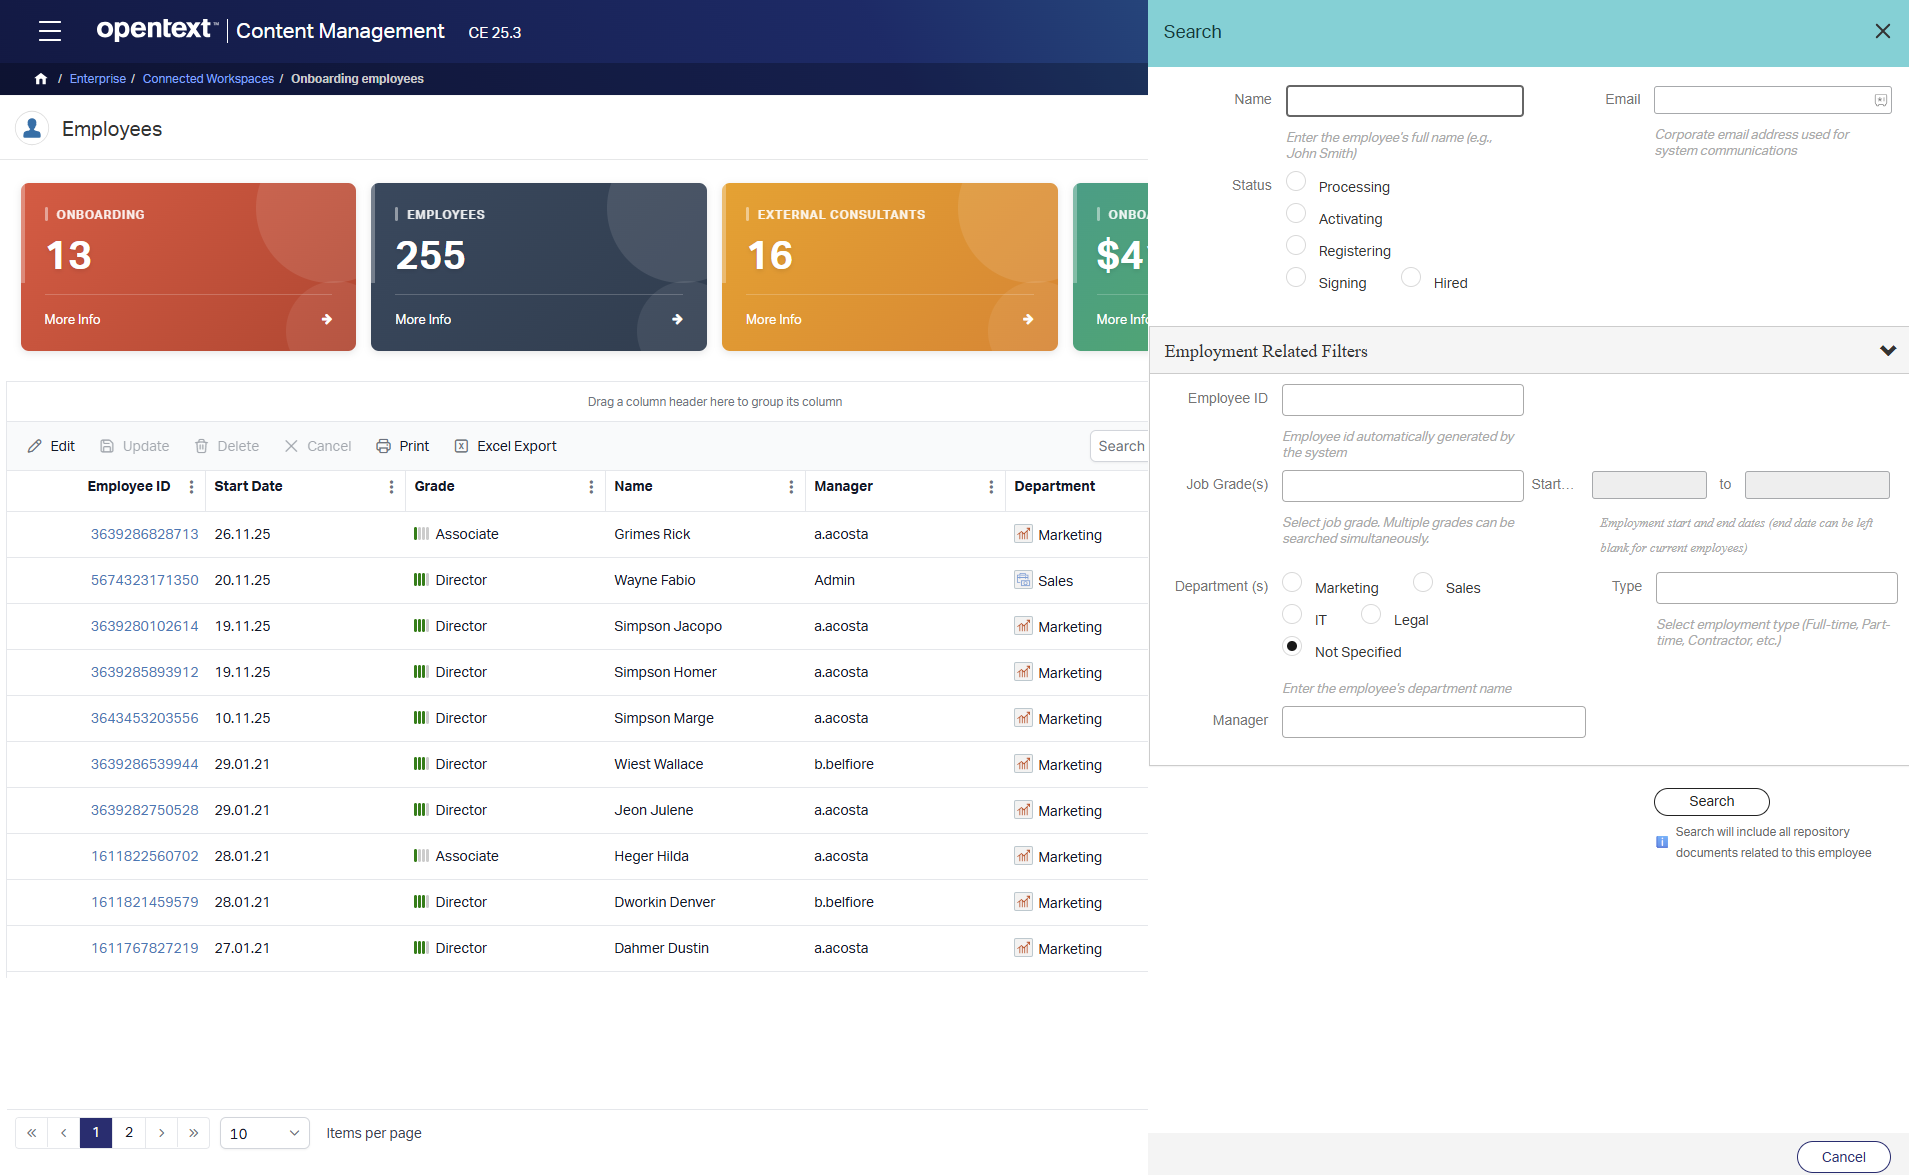This screenshot has height=1175, width=1909.
Task: Select the Processing status radio button
Action: 1296,181
